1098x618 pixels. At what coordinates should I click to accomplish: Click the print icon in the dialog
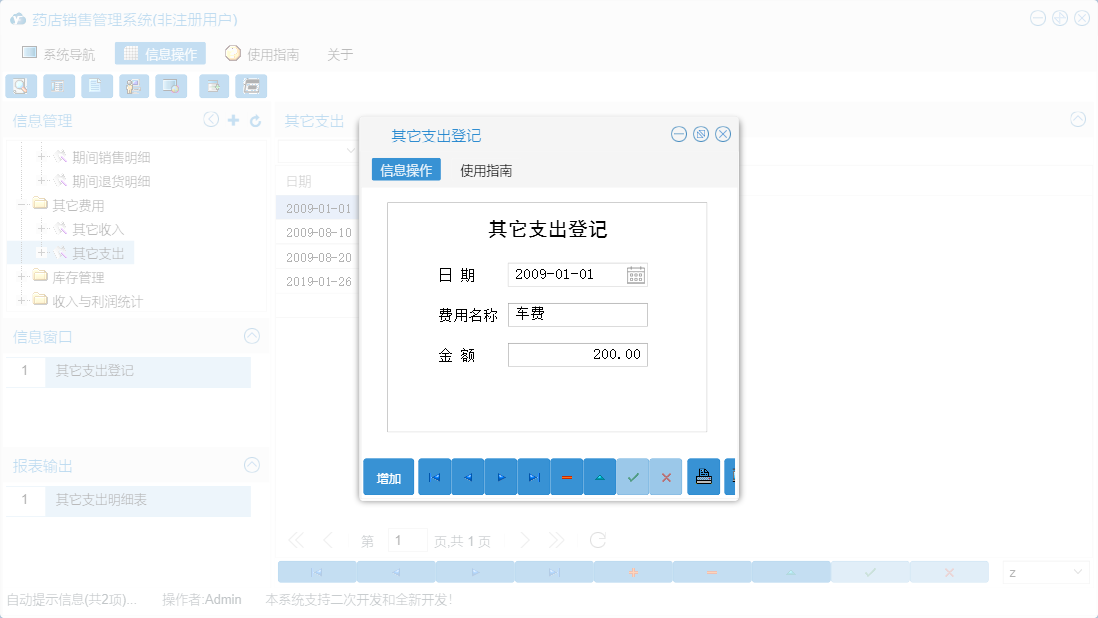click(x=703, y=477)
